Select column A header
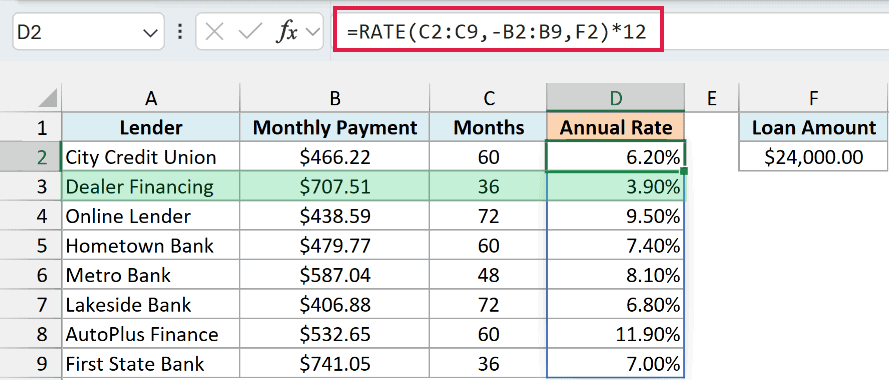 tap(150, 98)
